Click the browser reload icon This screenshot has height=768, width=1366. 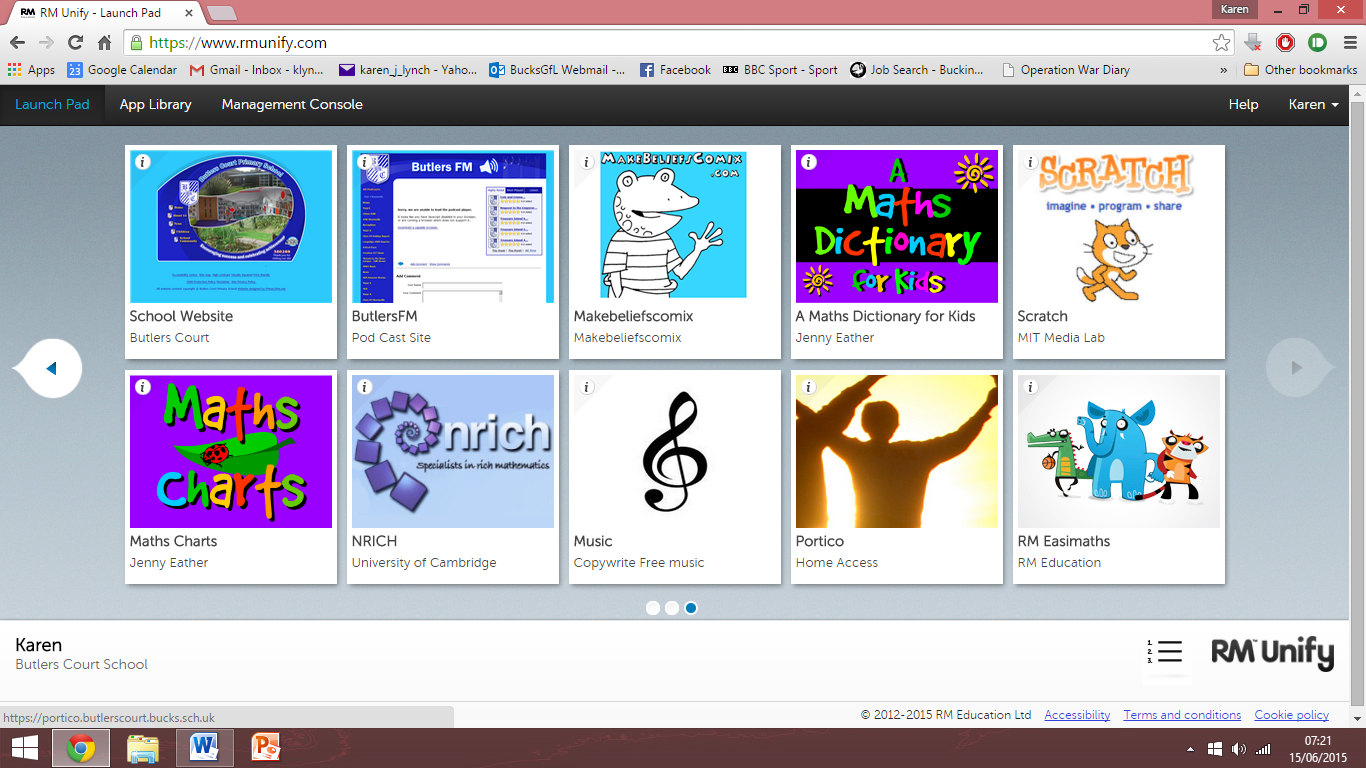[x=75, y=43]
